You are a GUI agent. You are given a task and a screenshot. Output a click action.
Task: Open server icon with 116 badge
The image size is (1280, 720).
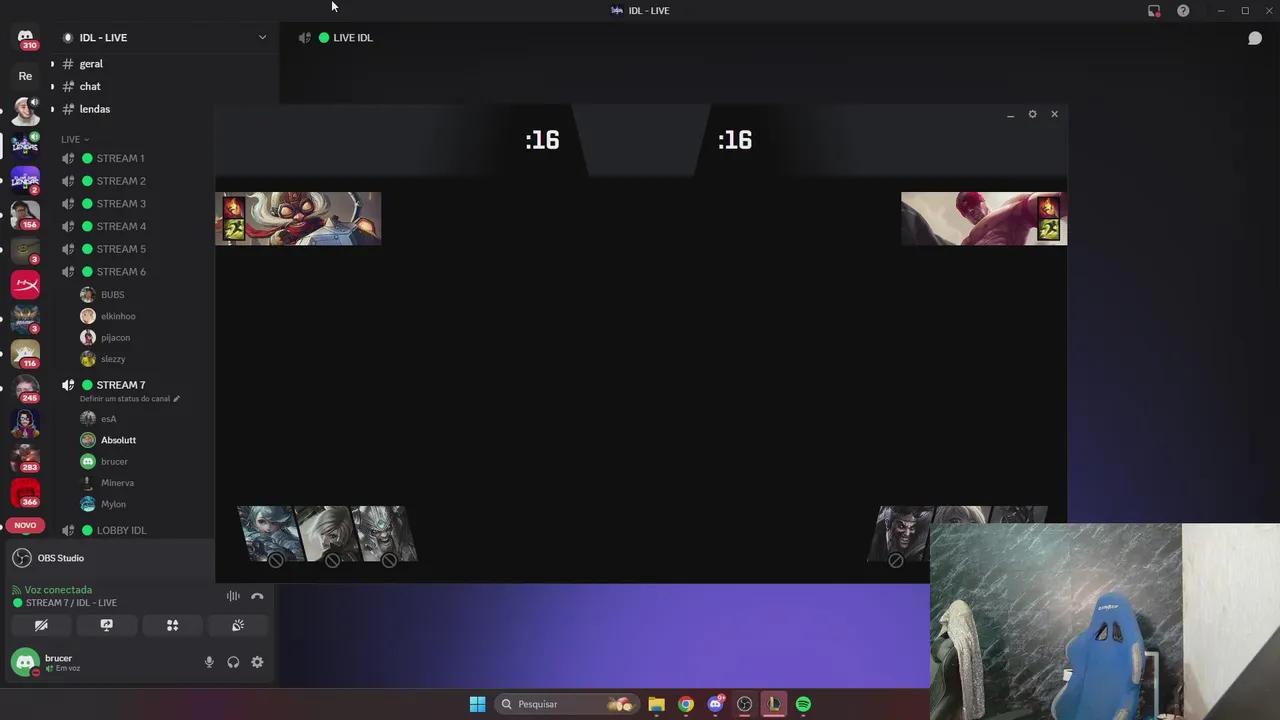(x=25, y=354)
